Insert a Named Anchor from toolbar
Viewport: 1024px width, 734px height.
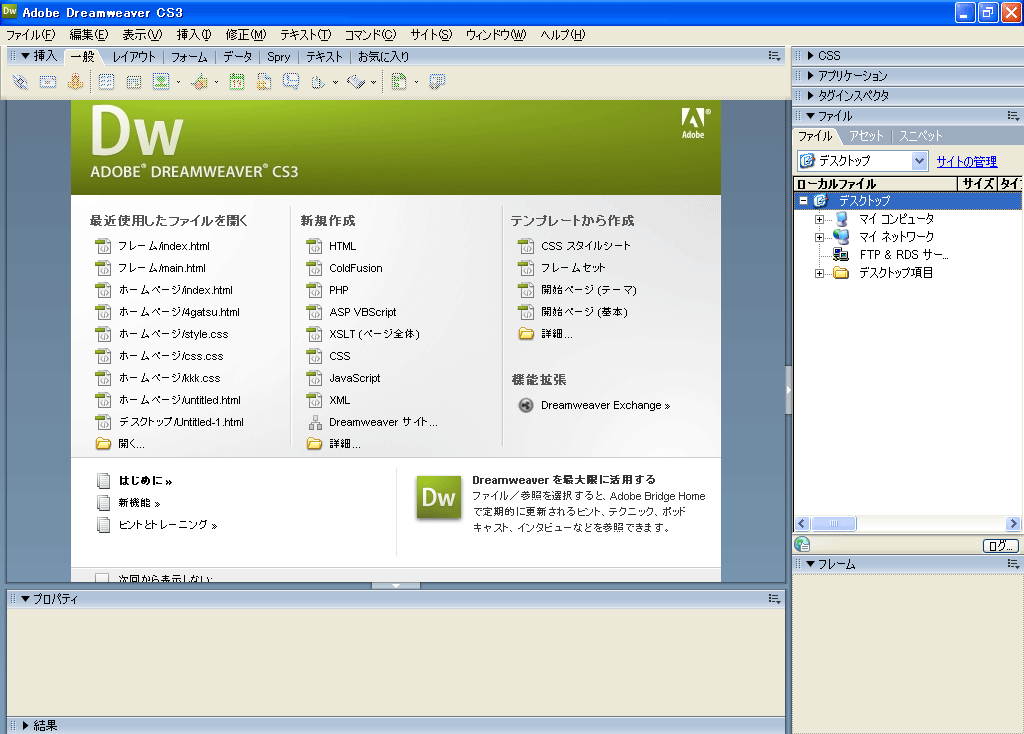point(75,82)
